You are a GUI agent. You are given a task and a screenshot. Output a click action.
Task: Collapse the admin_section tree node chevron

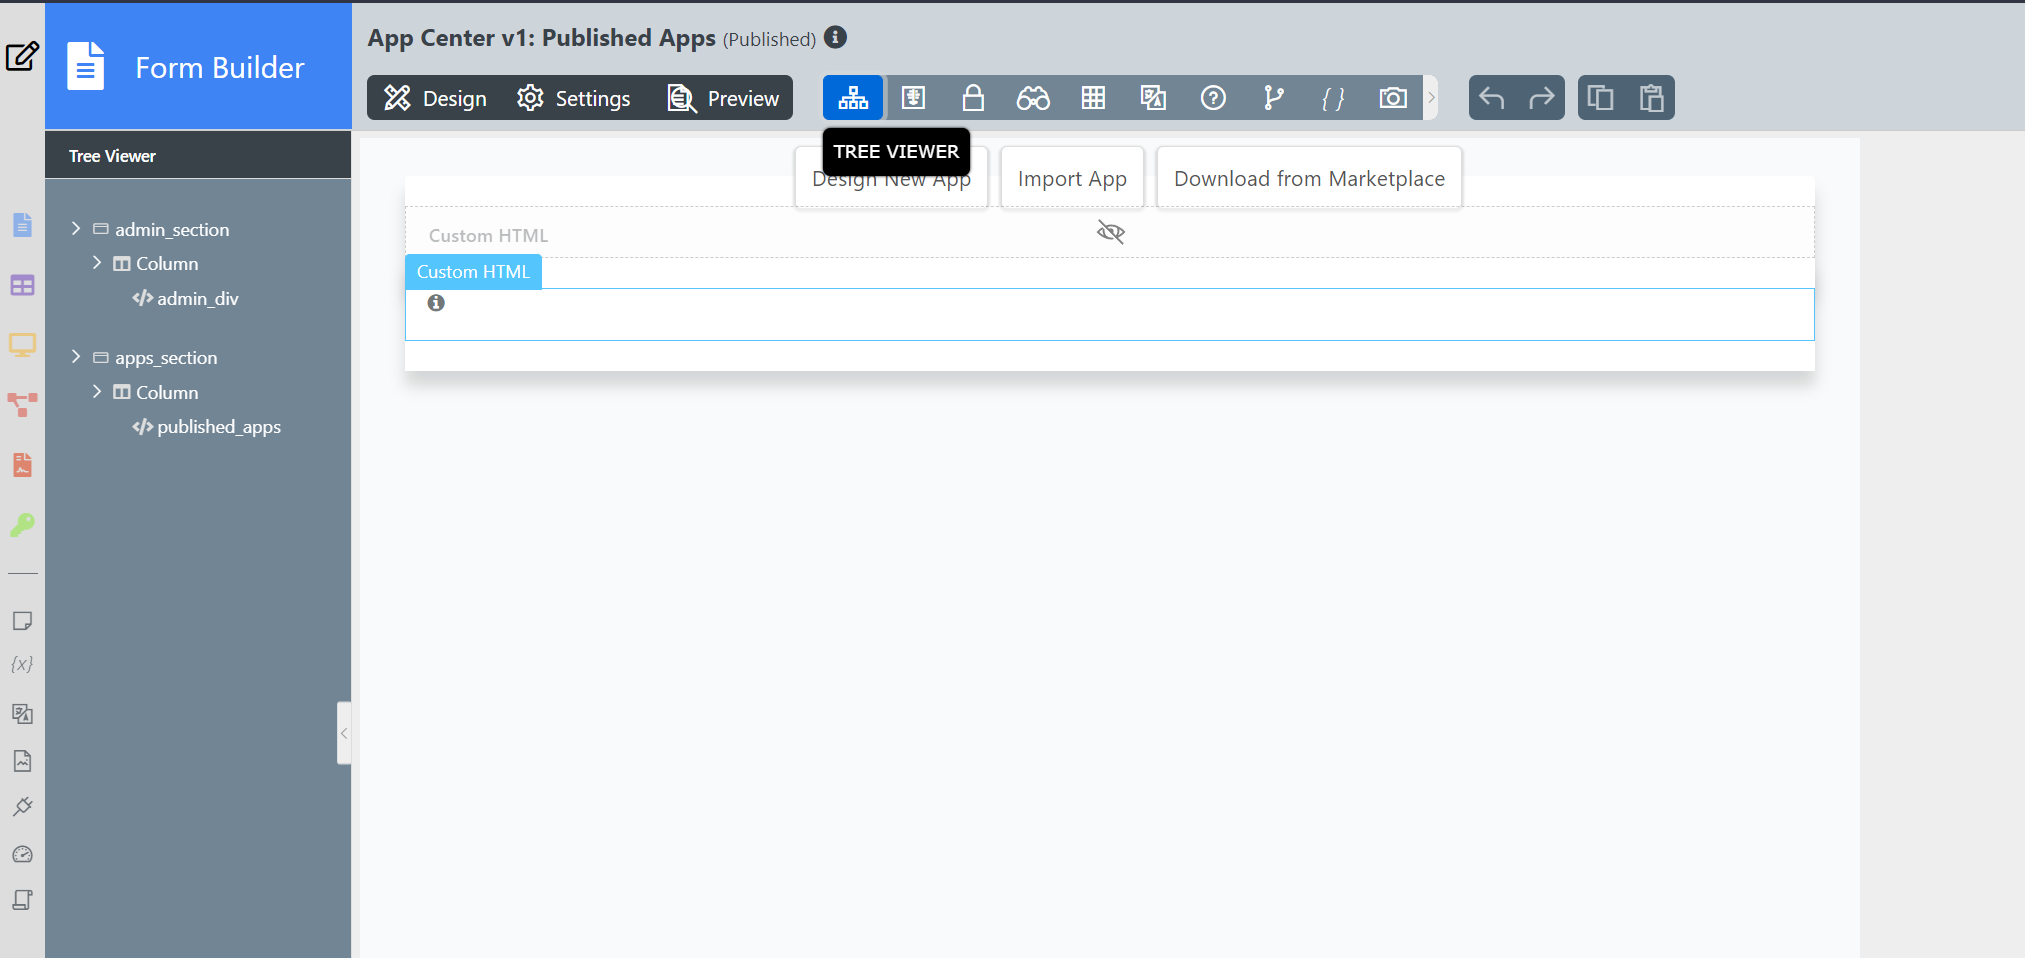pyautogui.click(x=76, y=229)
